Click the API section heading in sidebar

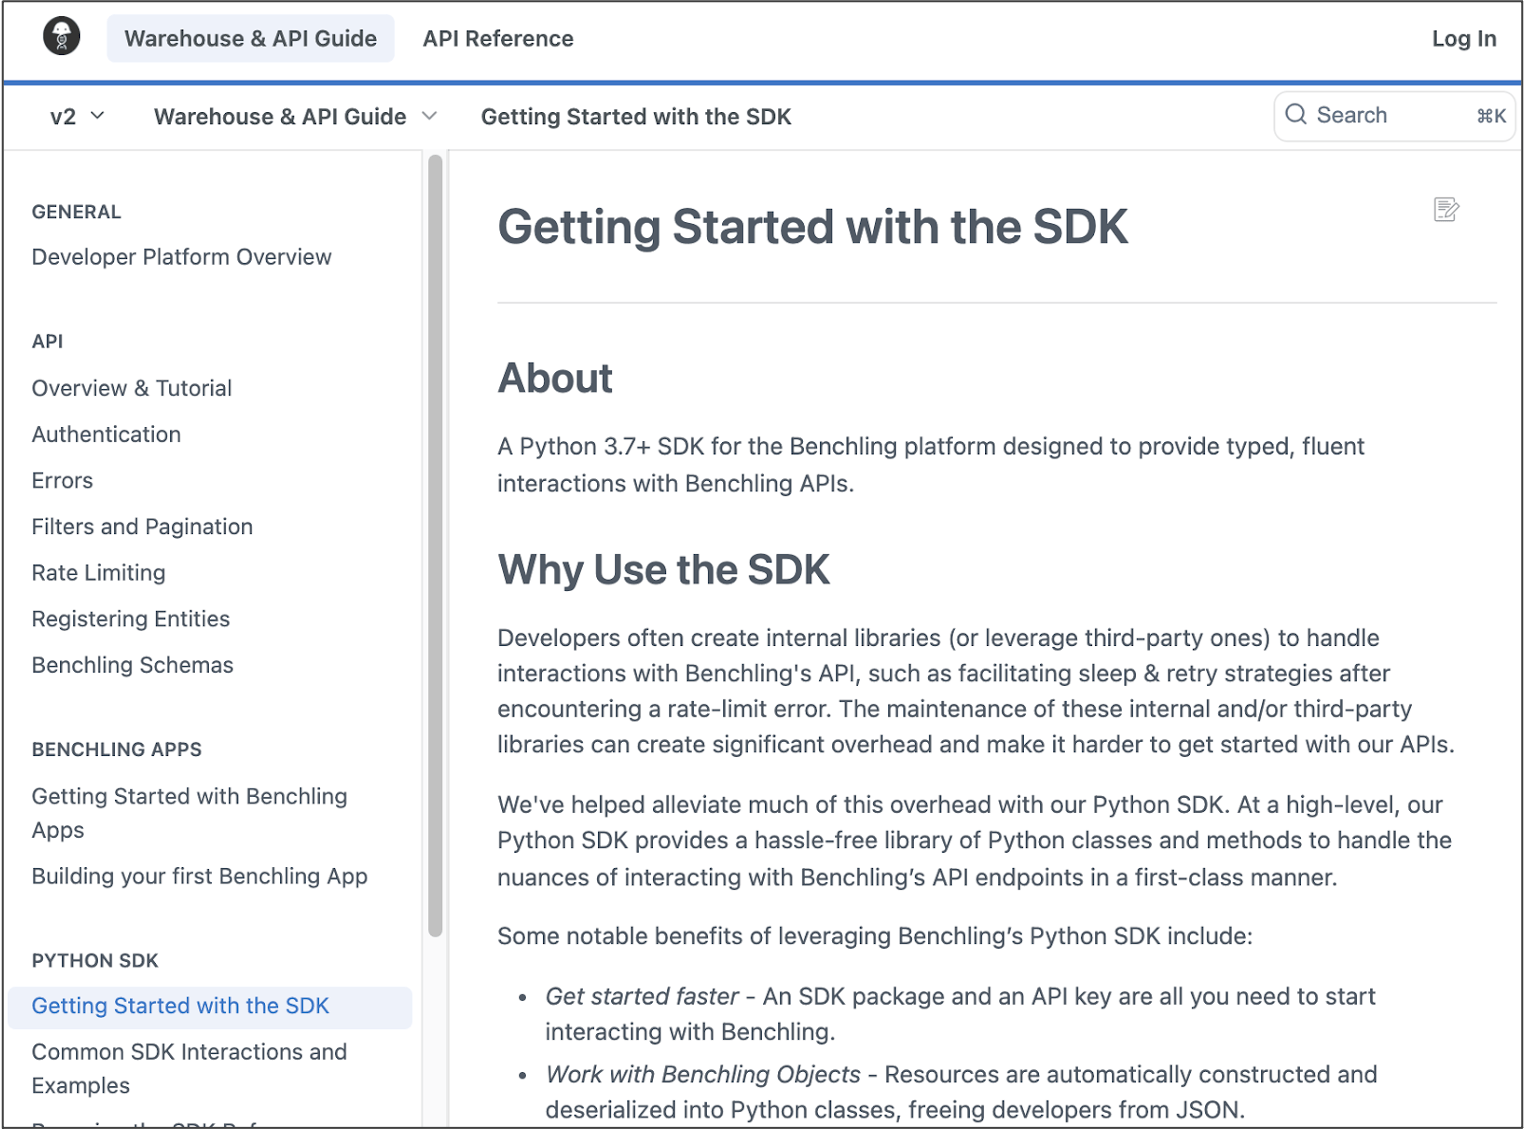[47, 341]
